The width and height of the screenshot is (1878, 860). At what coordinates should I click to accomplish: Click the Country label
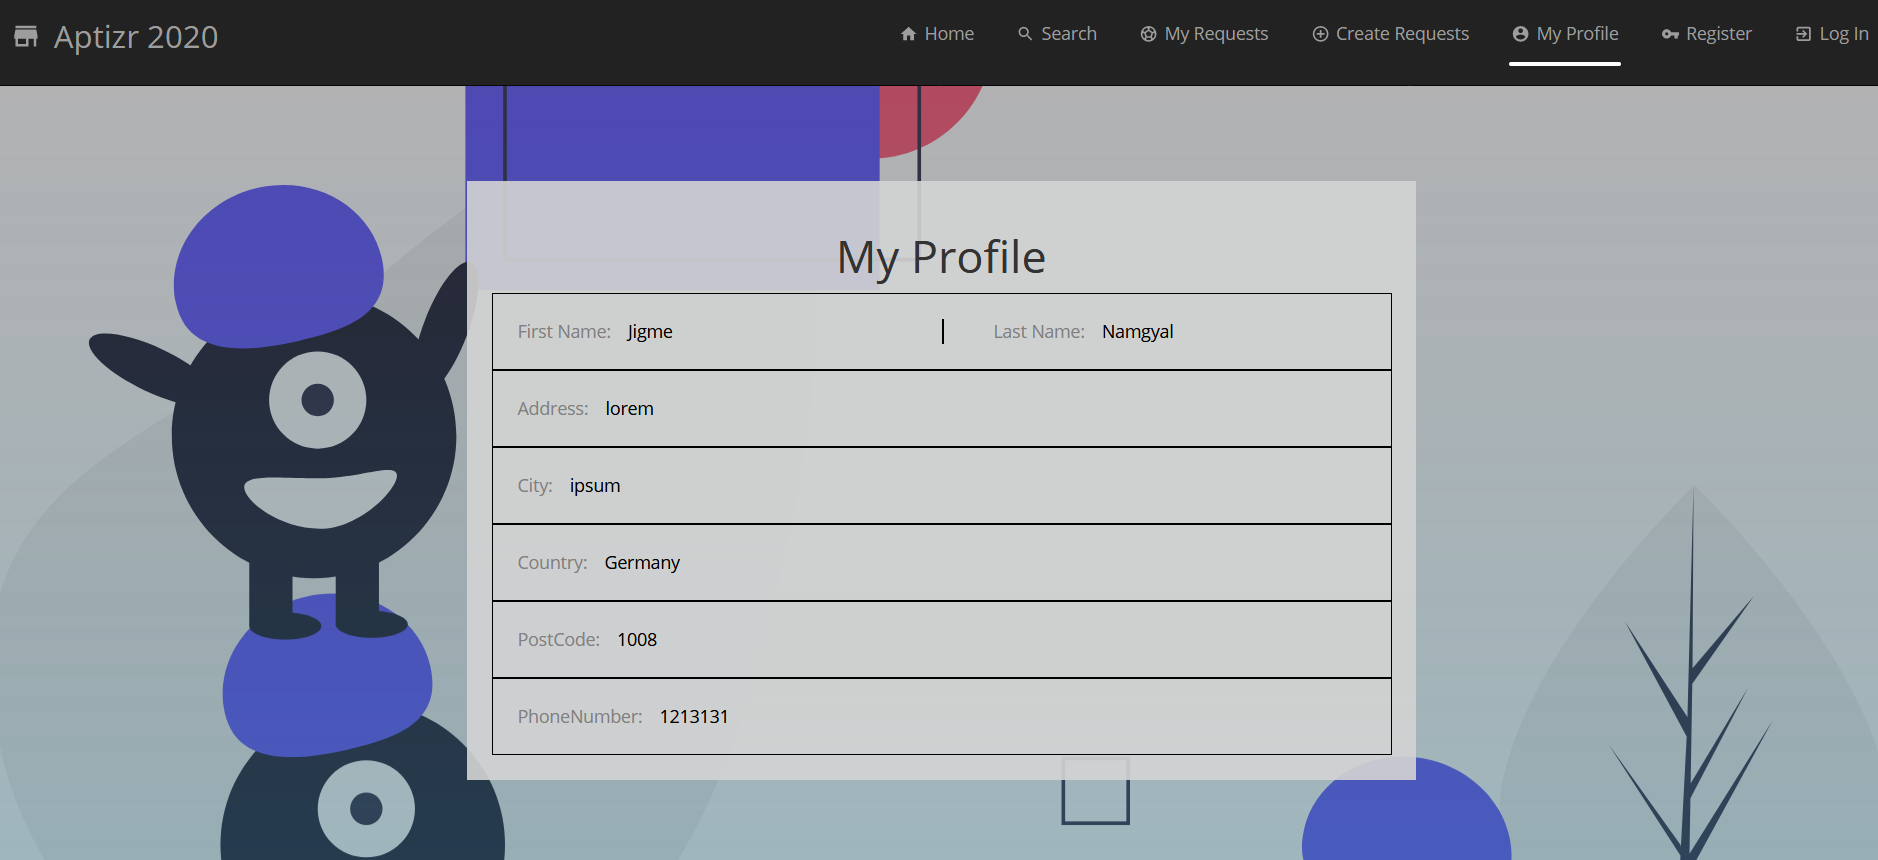coord(552,563)
